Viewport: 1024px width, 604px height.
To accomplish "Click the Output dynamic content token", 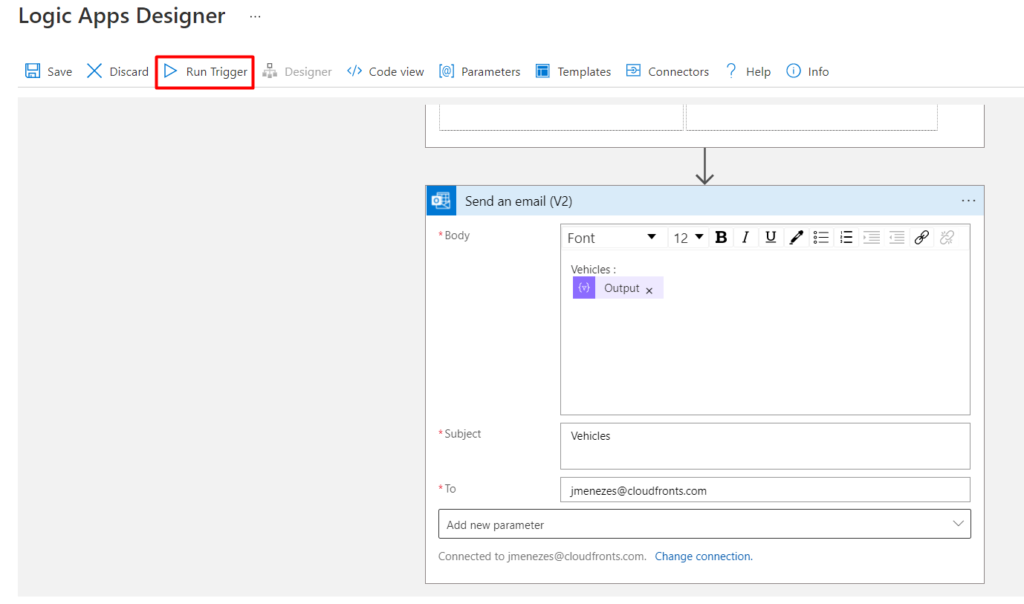I will (618, 288).
